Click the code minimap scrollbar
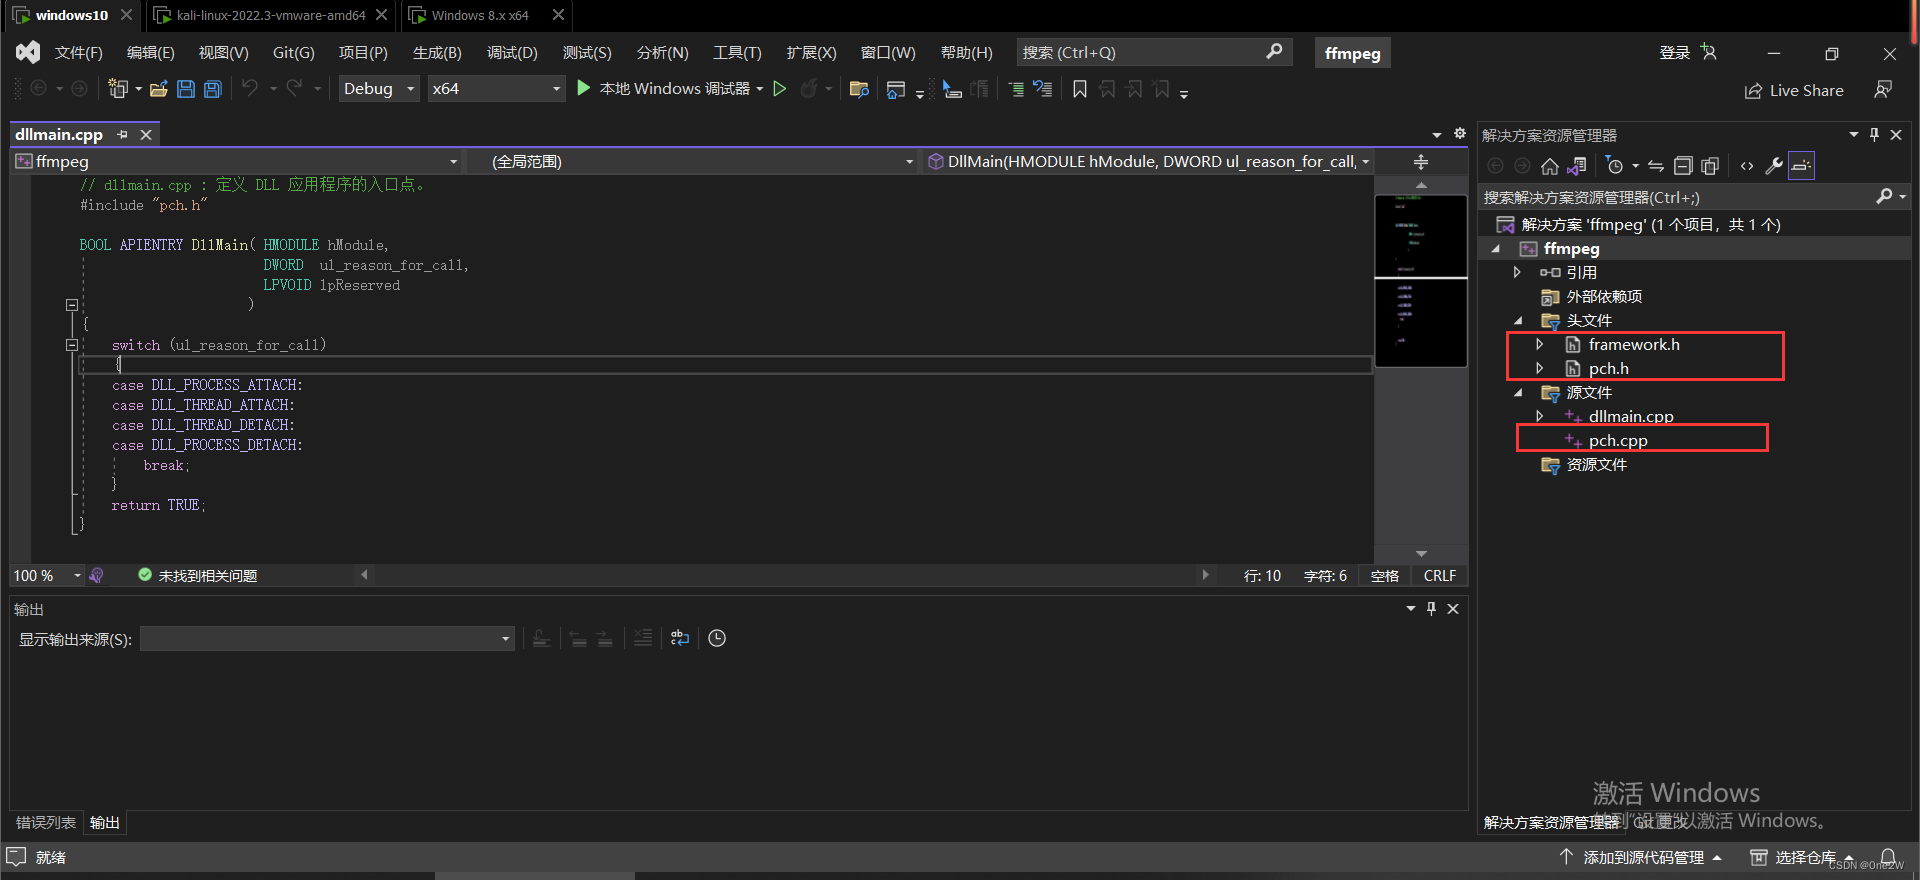1920x880 pixels. (x=1421, y=280)
